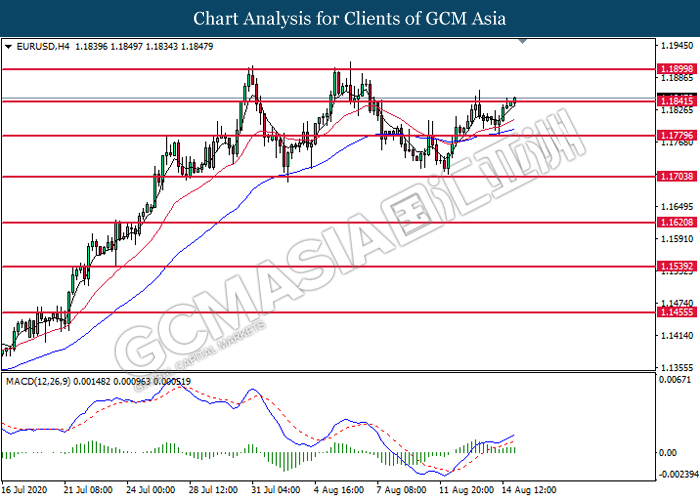Click the 0.00671 MACD scale value
Image resolution: width=700 pixels, height=500 pixels.
pos(675,379)
